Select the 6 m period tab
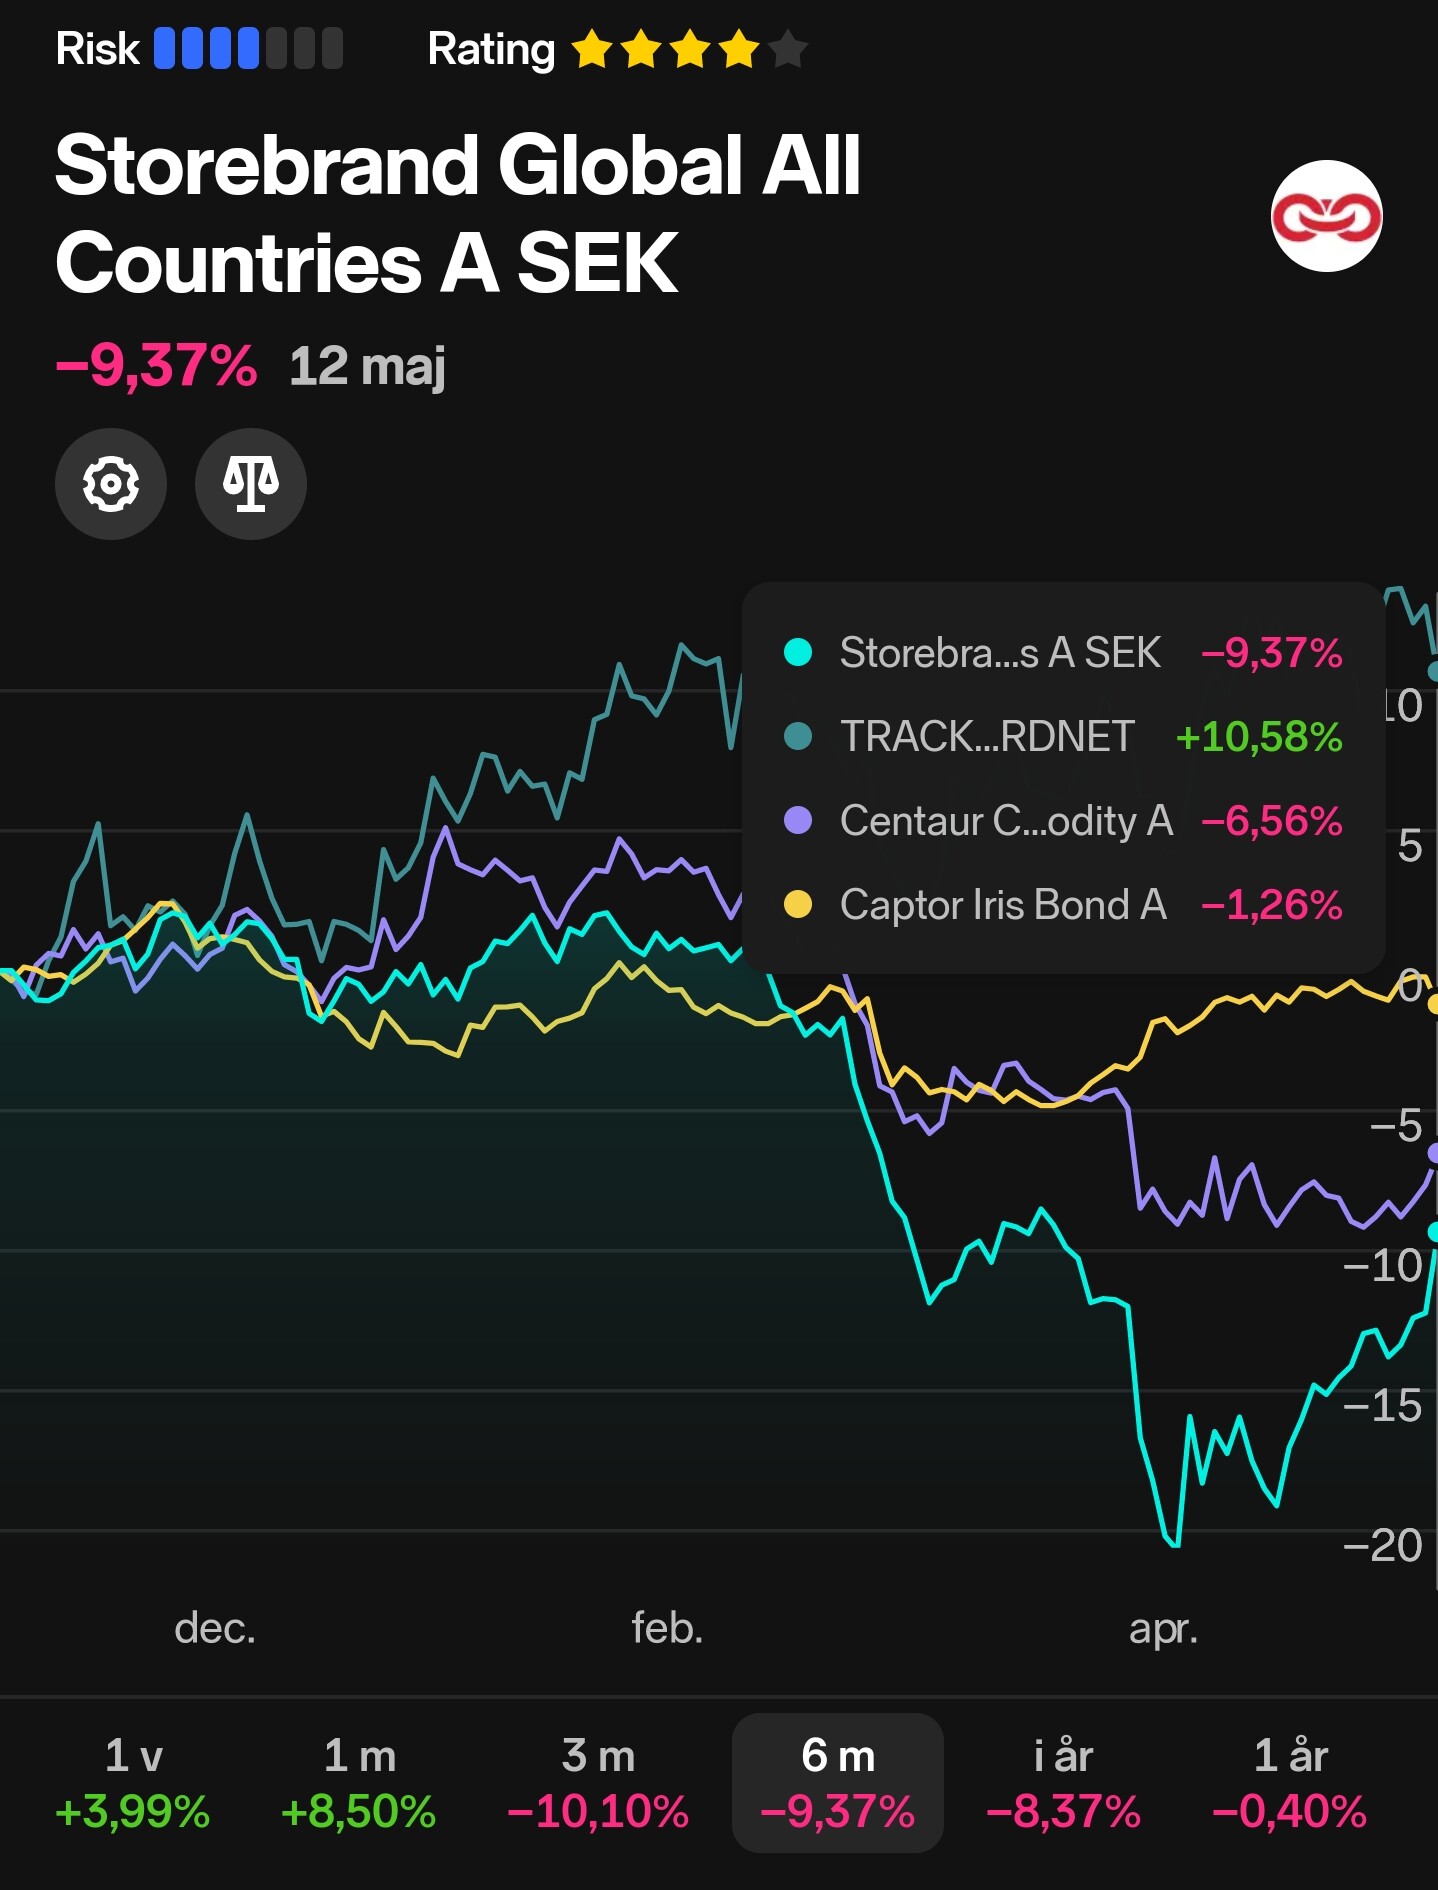 [838, 1782]
